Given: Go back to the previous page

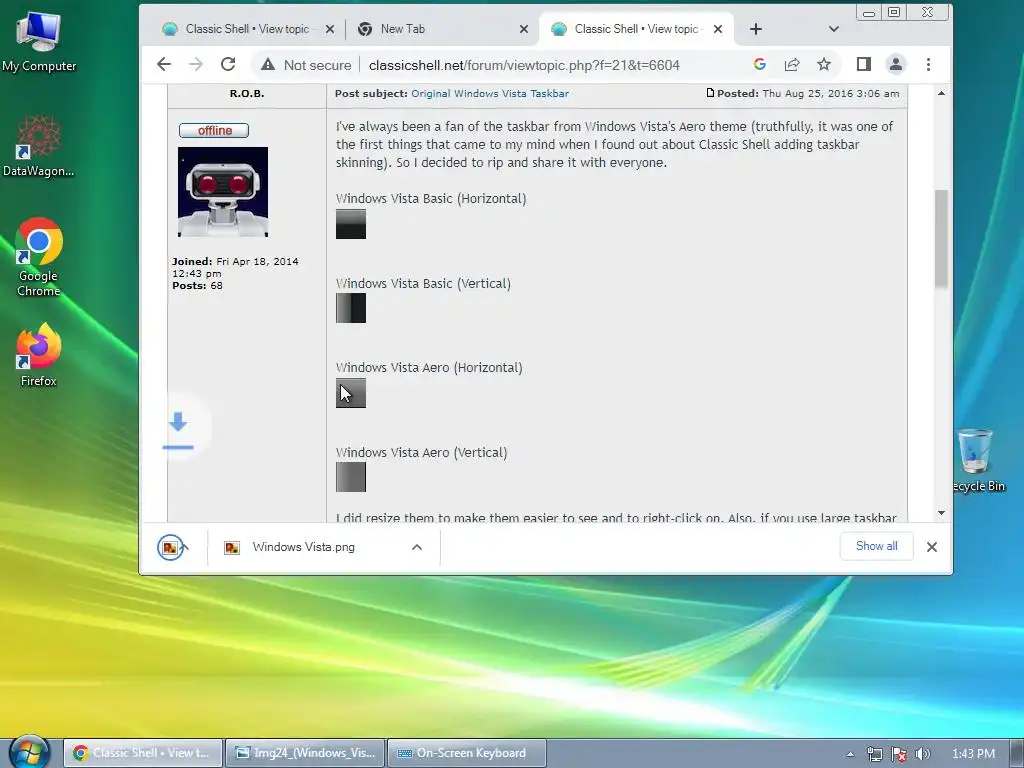Looking at the screenshot, I should 164,64.
